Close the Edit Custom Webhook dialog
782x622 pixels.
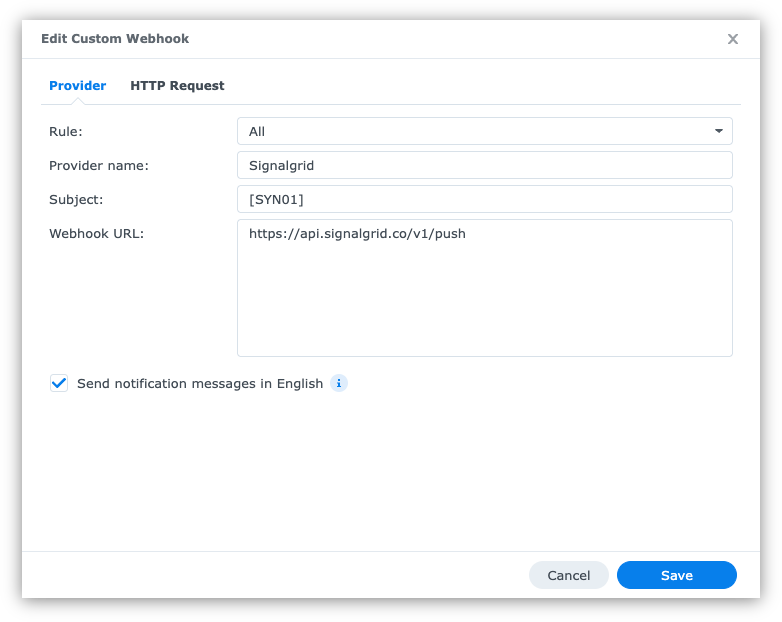pos(732,39)
